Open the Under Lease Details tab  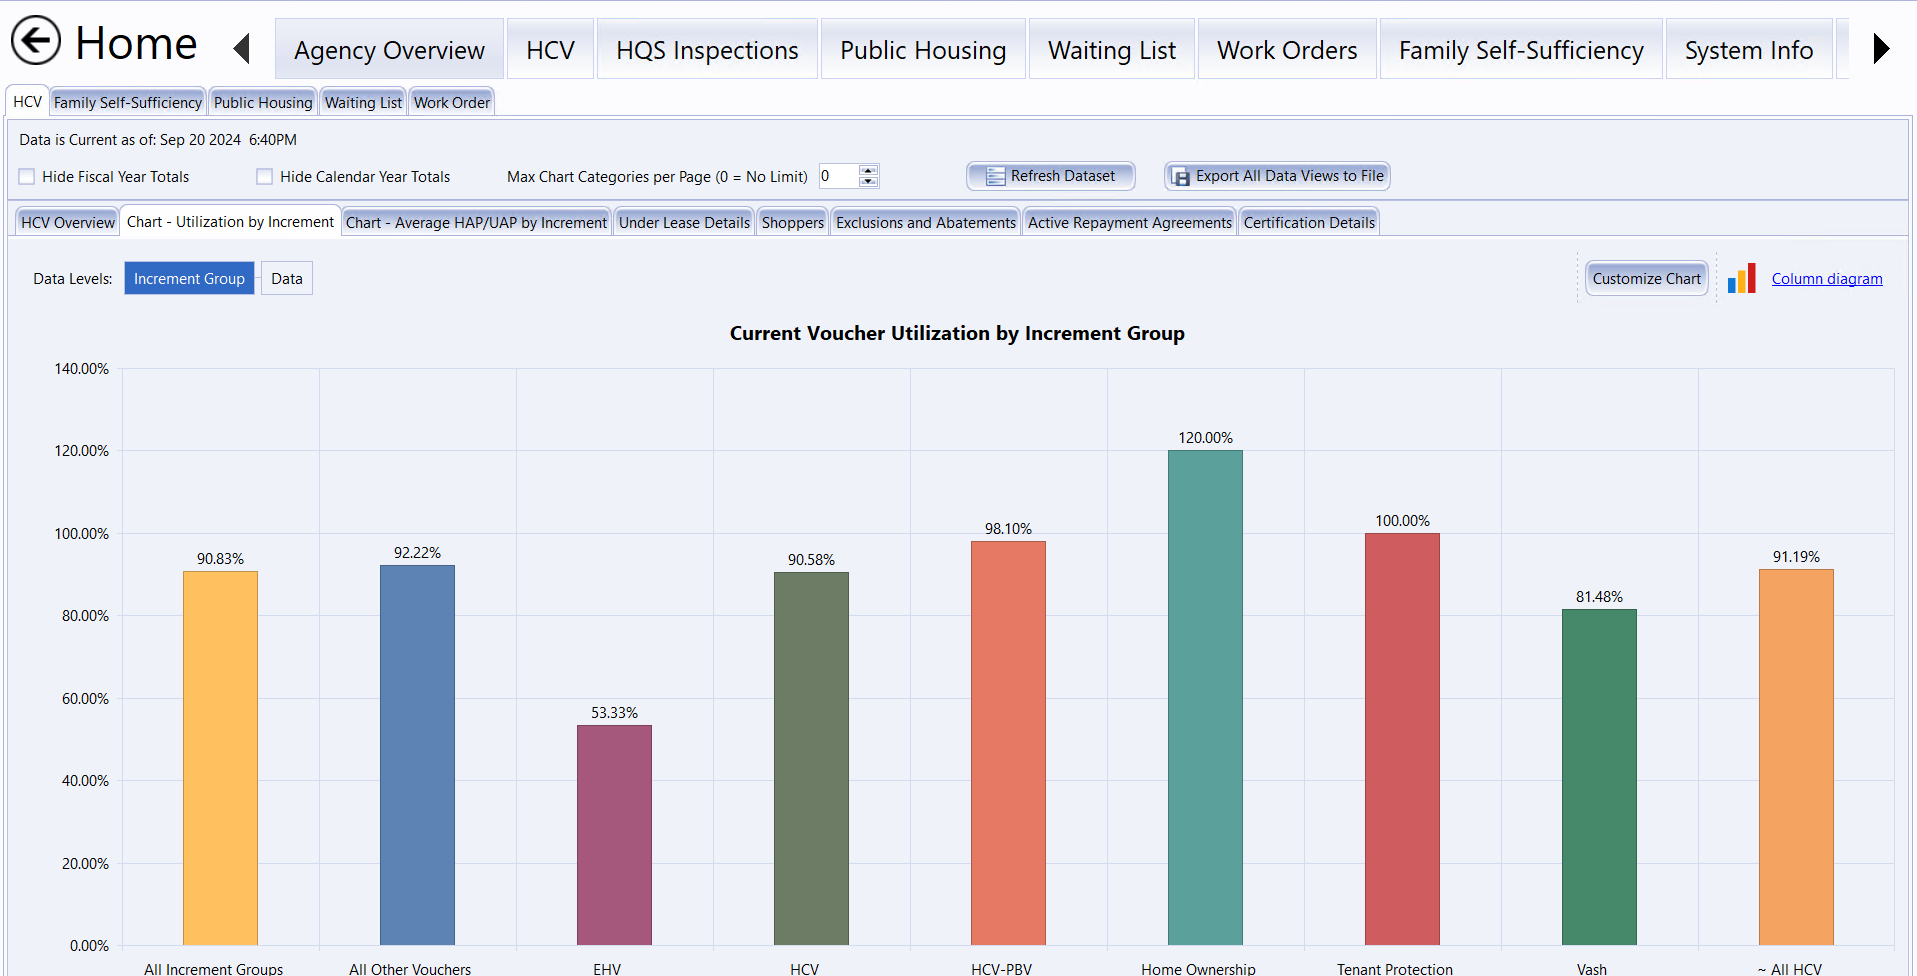(x=684, y=222)
